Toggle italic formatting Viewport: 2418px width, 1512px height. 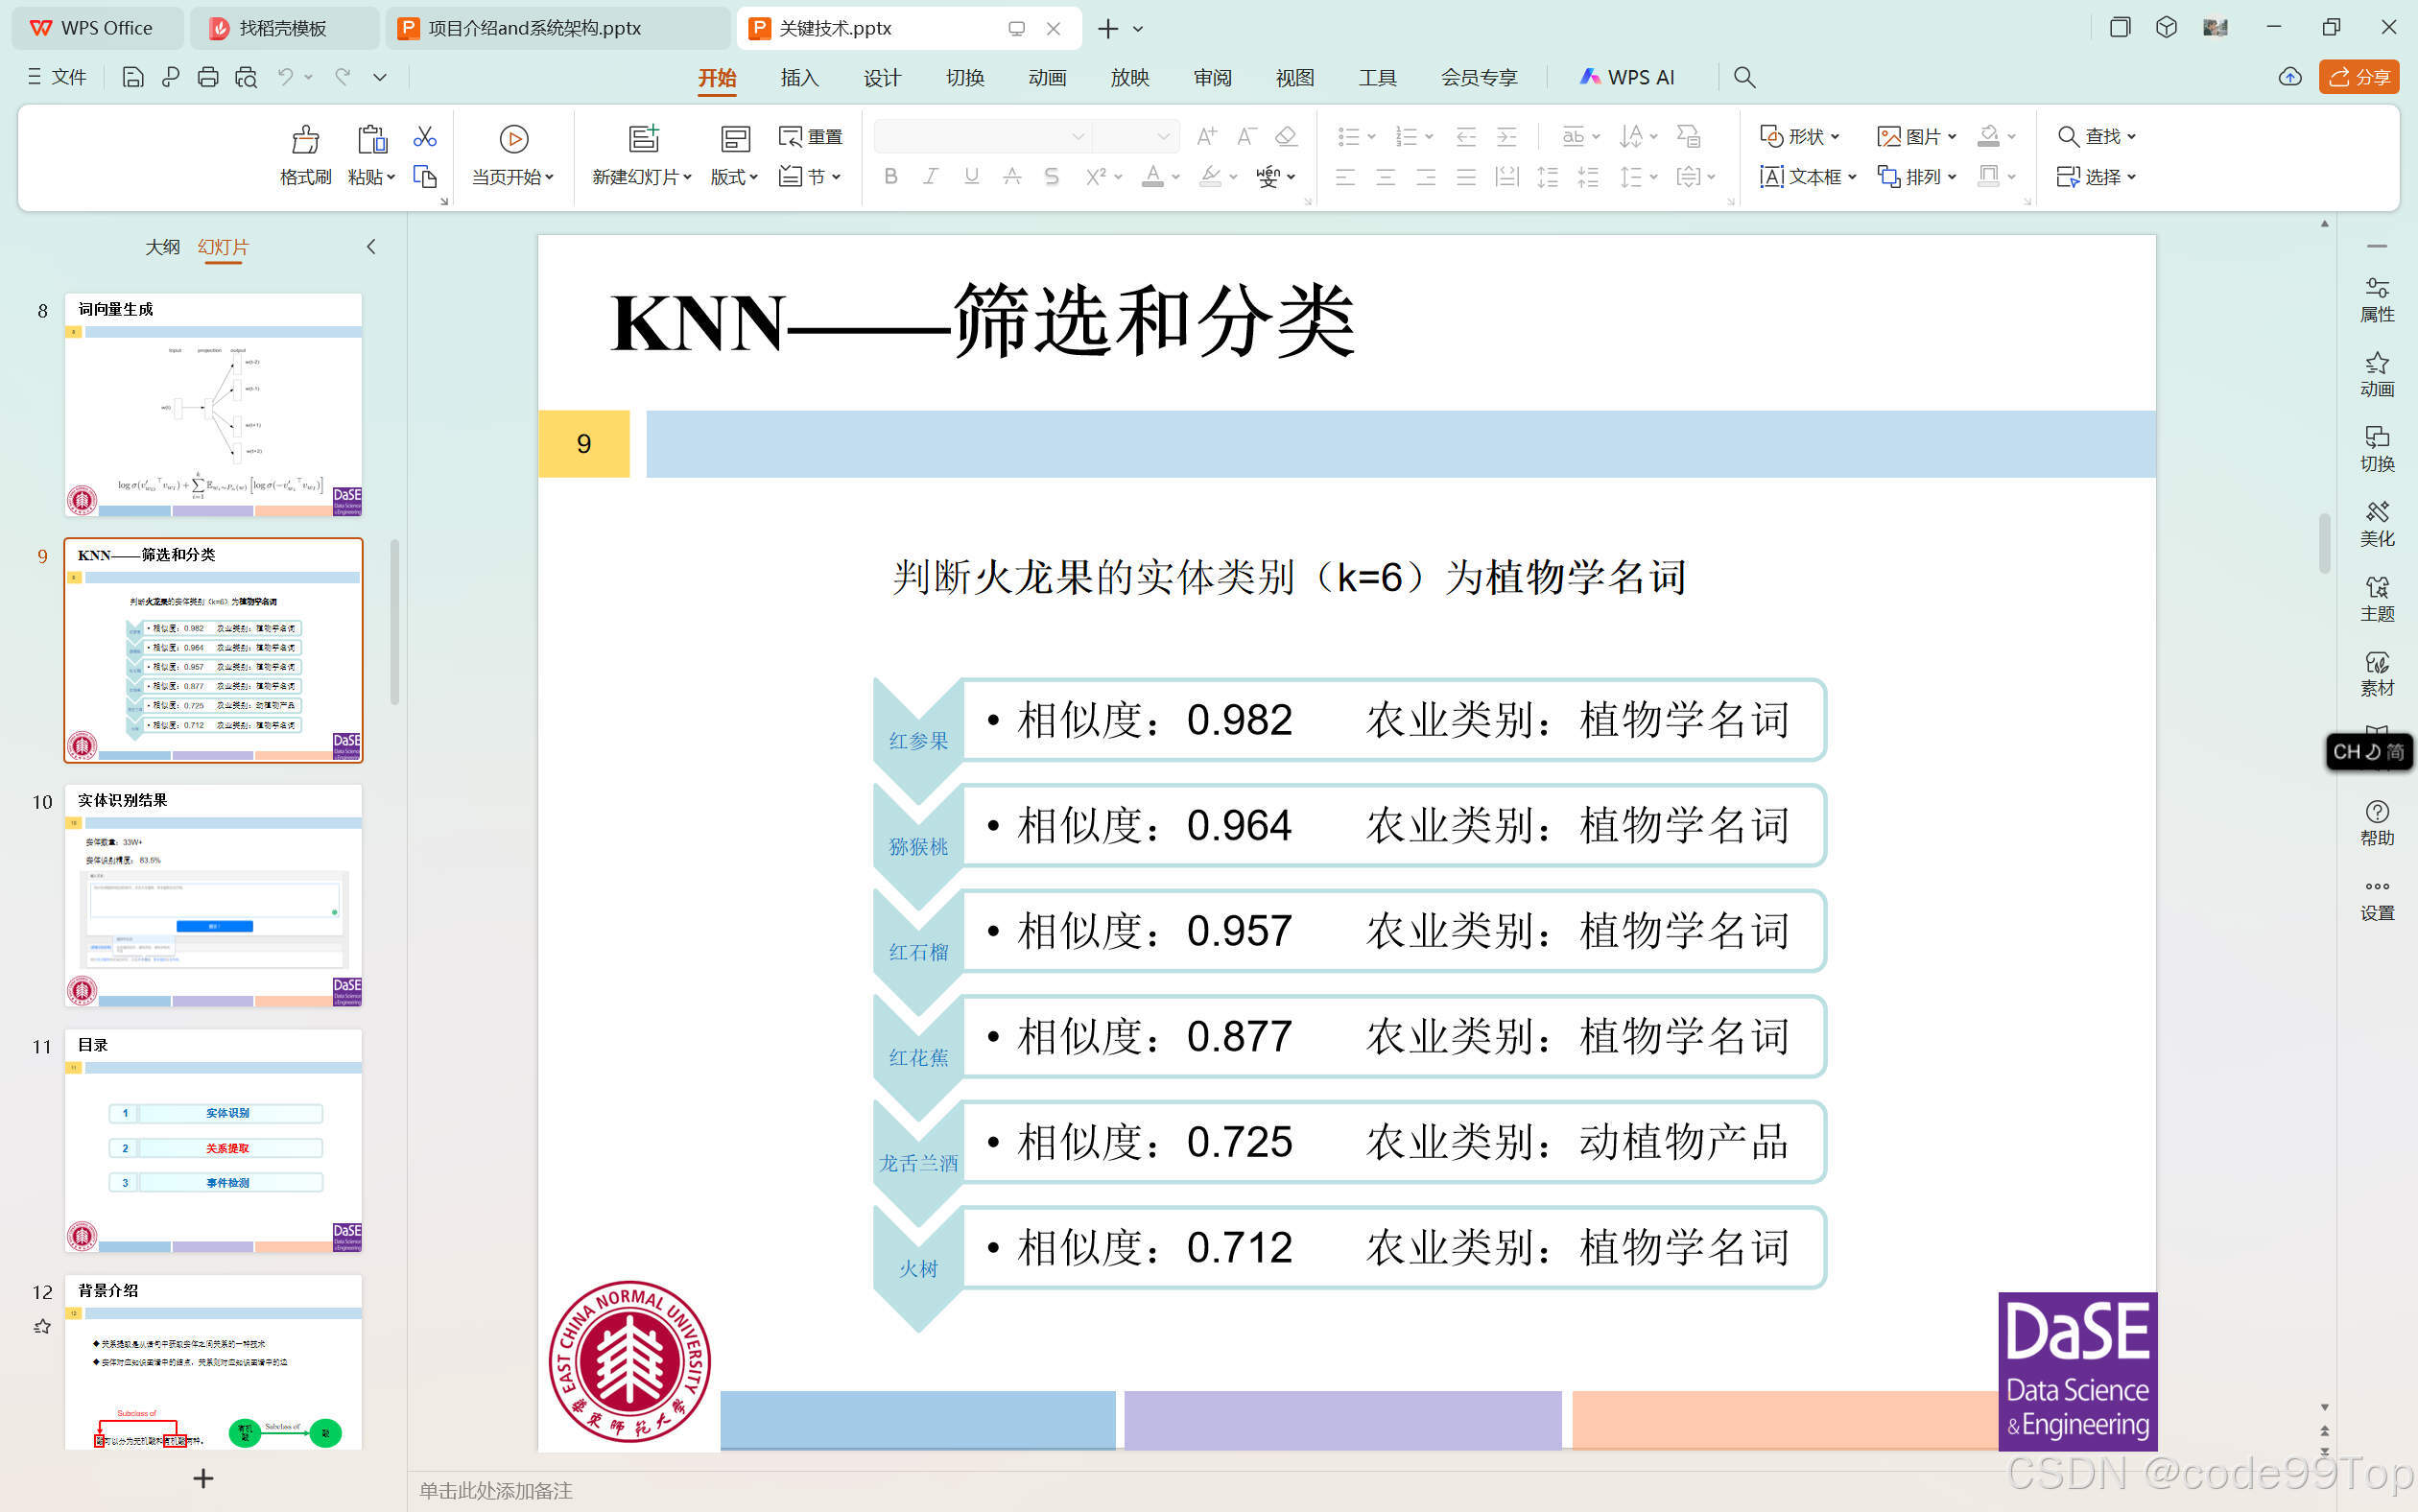pos(930,177)
